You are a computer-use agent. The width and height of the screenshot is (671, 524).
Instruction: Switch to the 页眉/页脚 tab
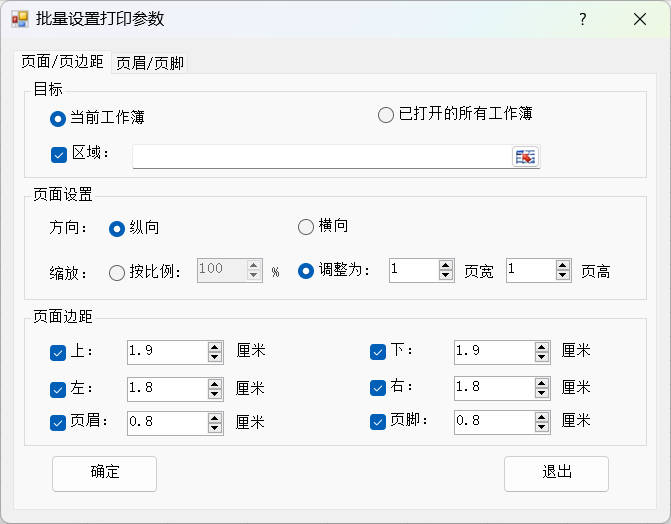pos(150,63)
